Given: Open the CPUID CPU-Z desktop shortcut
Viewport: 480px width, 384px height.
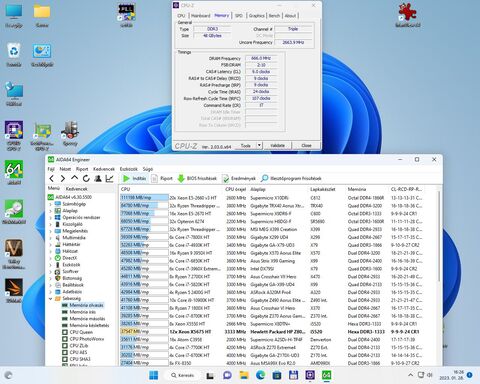Looking at the screenshot, I should coord(14,136).
